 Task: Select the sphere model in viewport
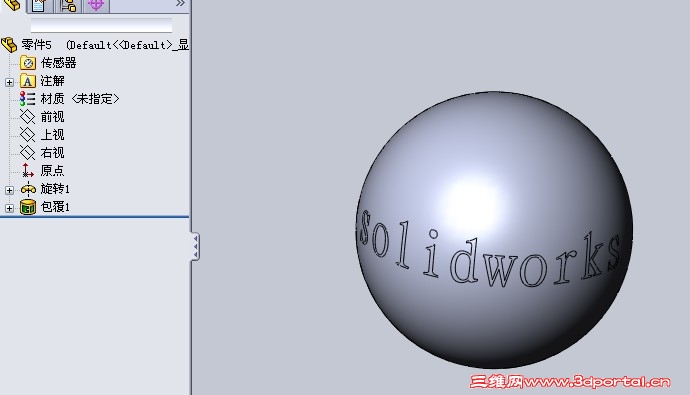[494, 230]
